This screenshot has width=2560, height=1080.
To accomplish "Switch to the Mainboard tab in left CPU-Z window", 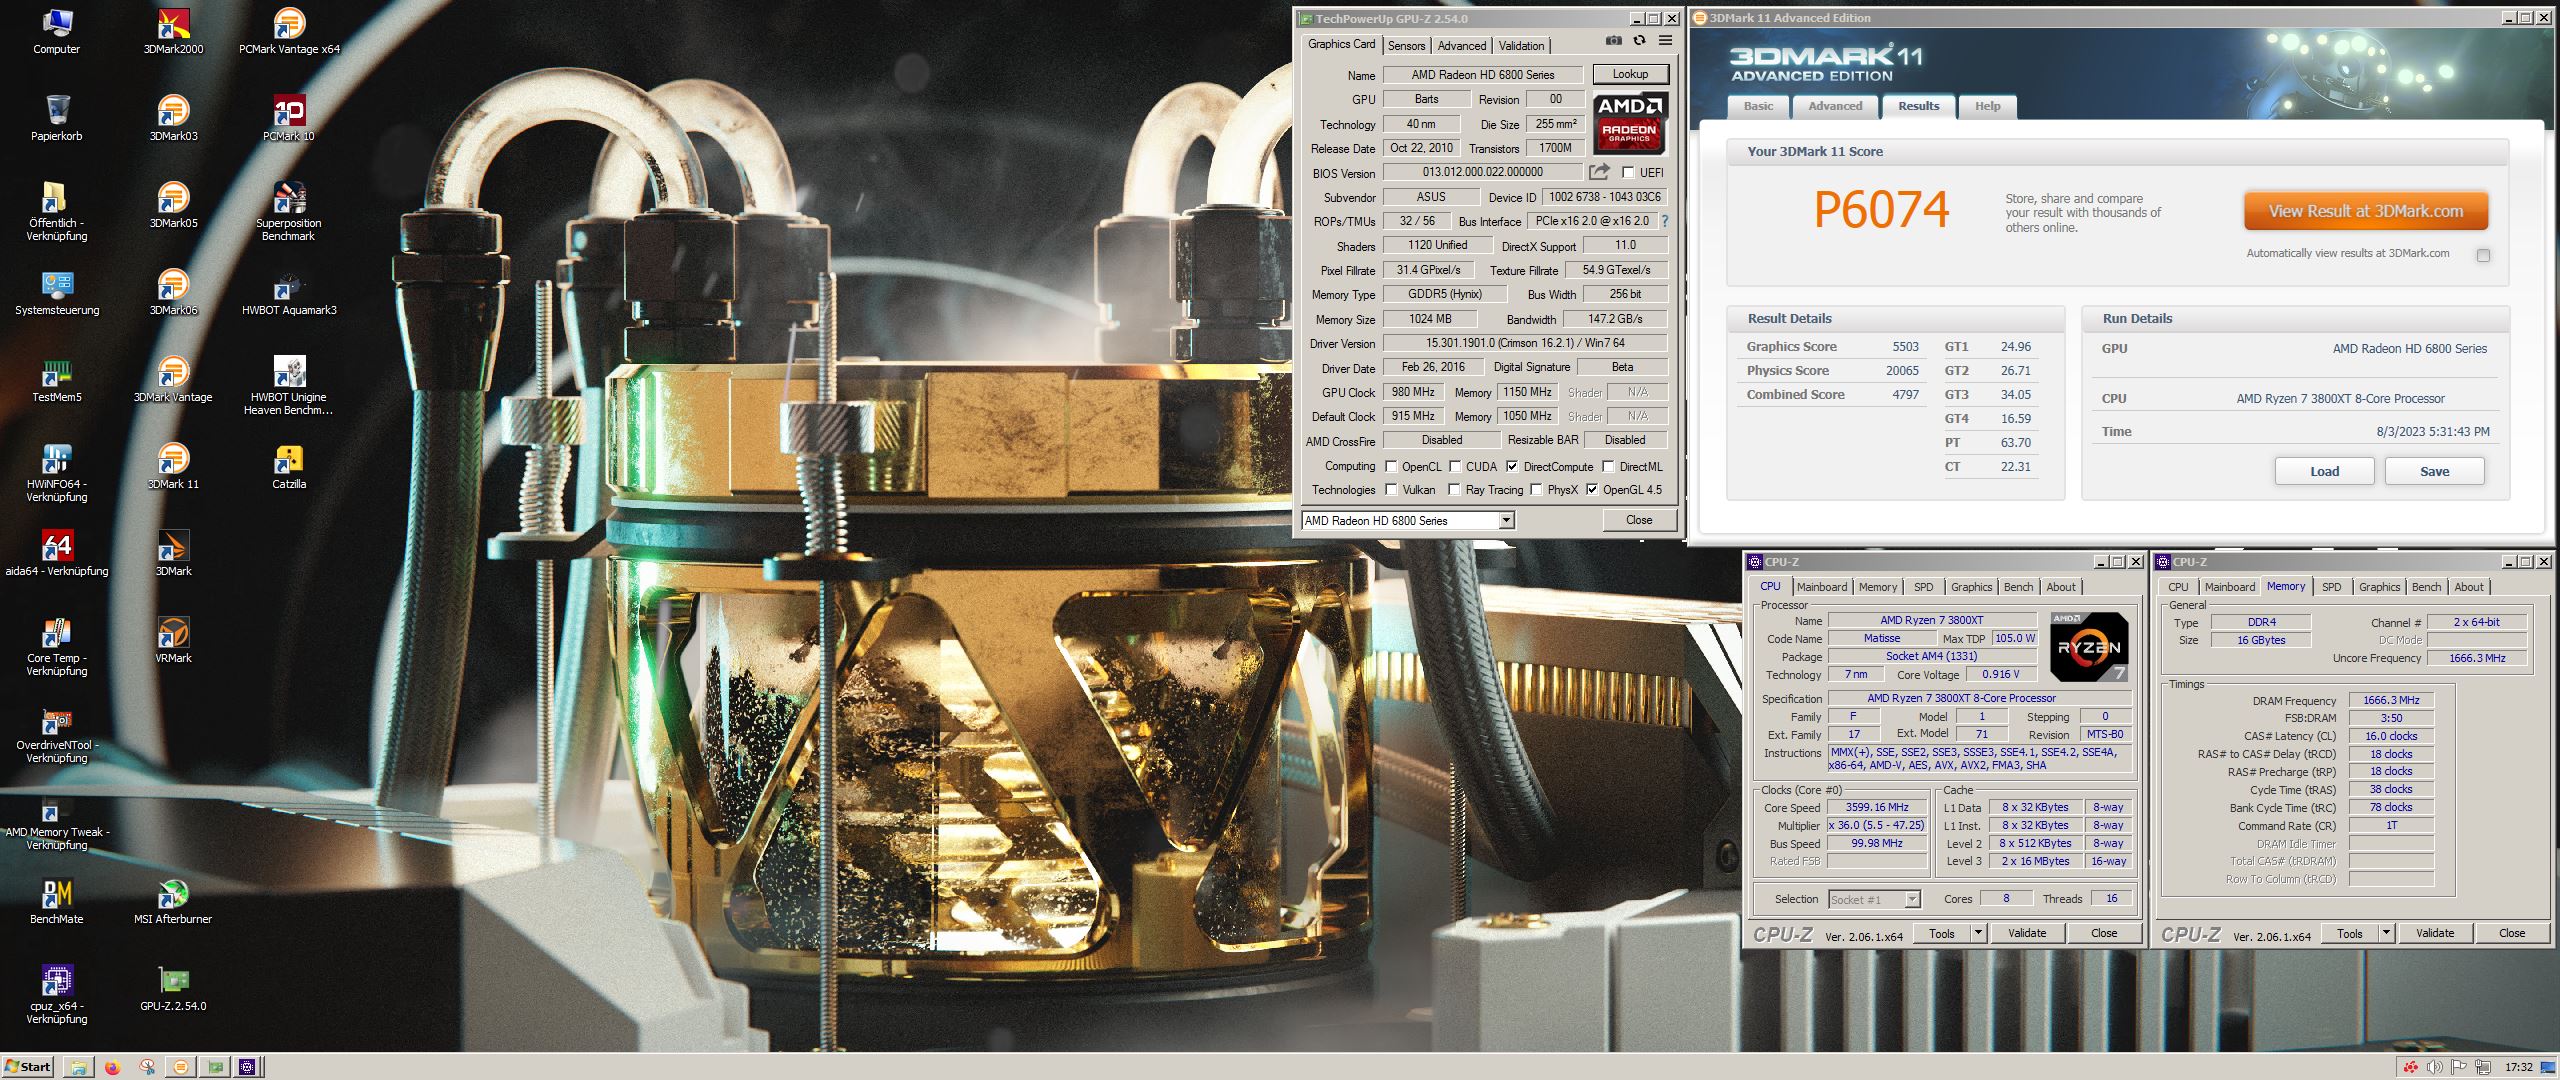I will (1822, 587).
